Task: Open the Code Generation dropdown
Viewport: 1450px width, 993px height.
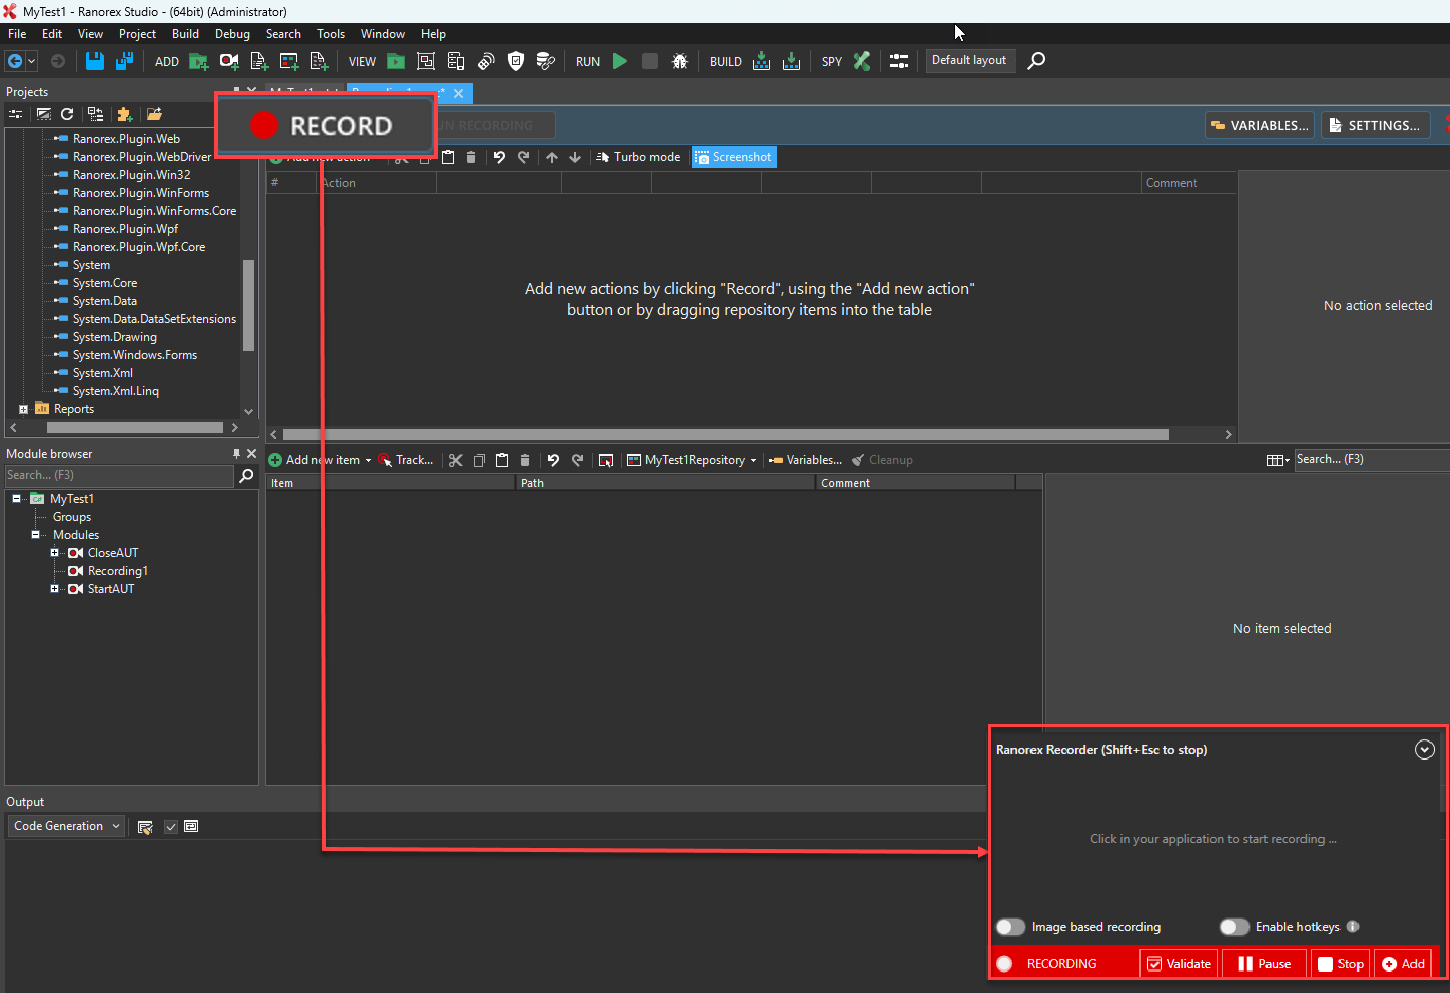Action: click(x=66, y=826)
